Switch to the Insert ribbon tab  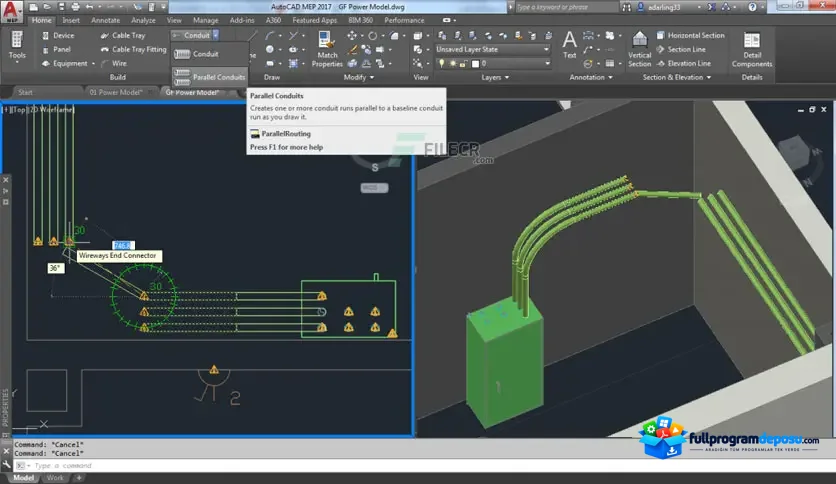click(71, 20)
